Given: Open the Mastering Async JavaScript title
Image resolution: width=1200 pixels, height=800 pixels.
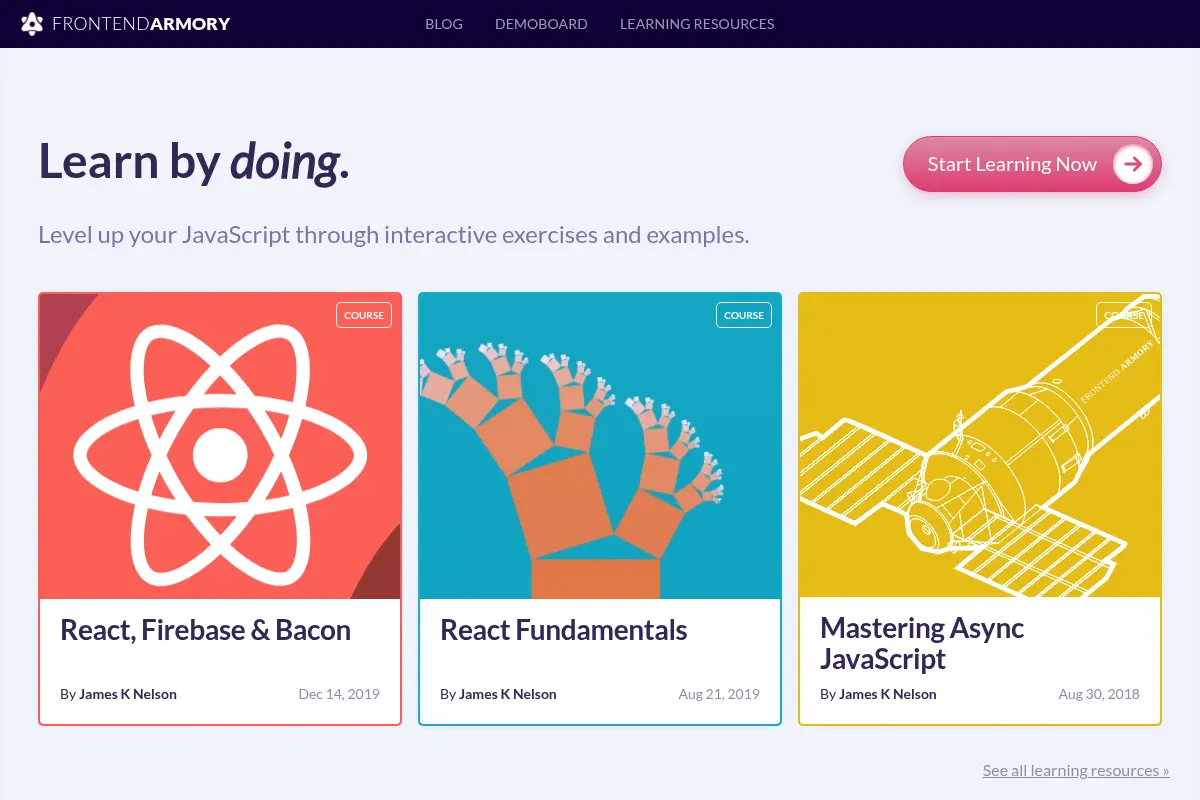Looking at the screenshot, I should 922,643.
